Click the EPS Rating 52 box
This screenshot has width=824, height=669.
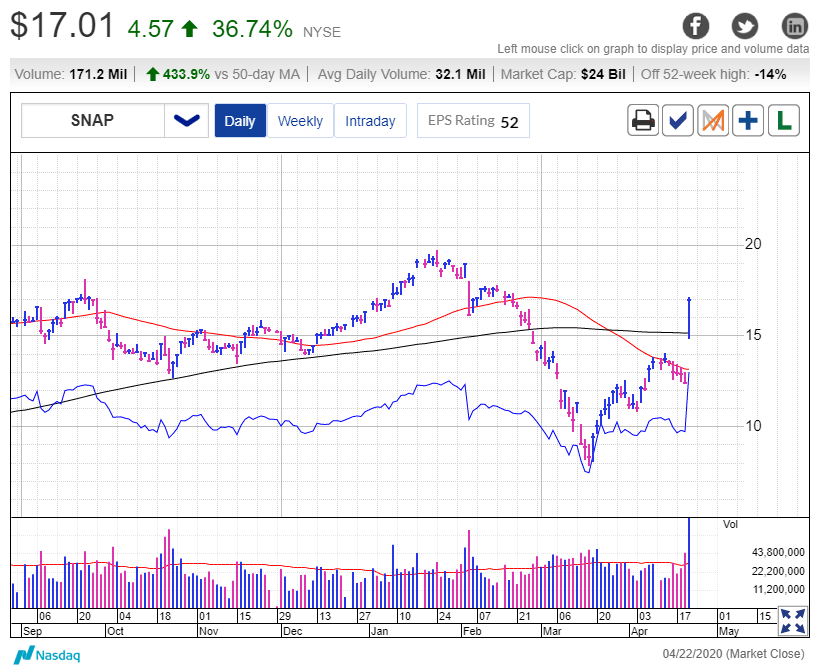click(x=473, y=120)
